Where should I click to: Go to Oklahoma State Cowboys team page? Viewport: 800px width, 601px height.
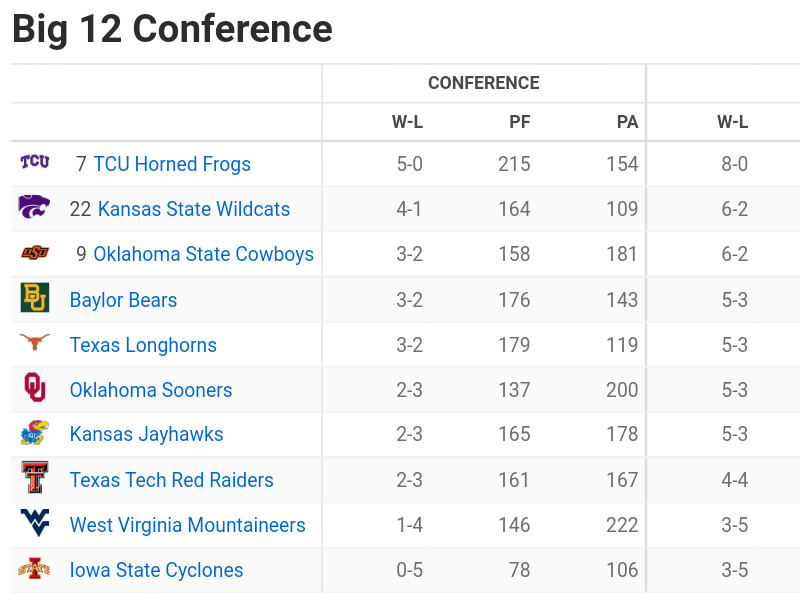[203, 254]
